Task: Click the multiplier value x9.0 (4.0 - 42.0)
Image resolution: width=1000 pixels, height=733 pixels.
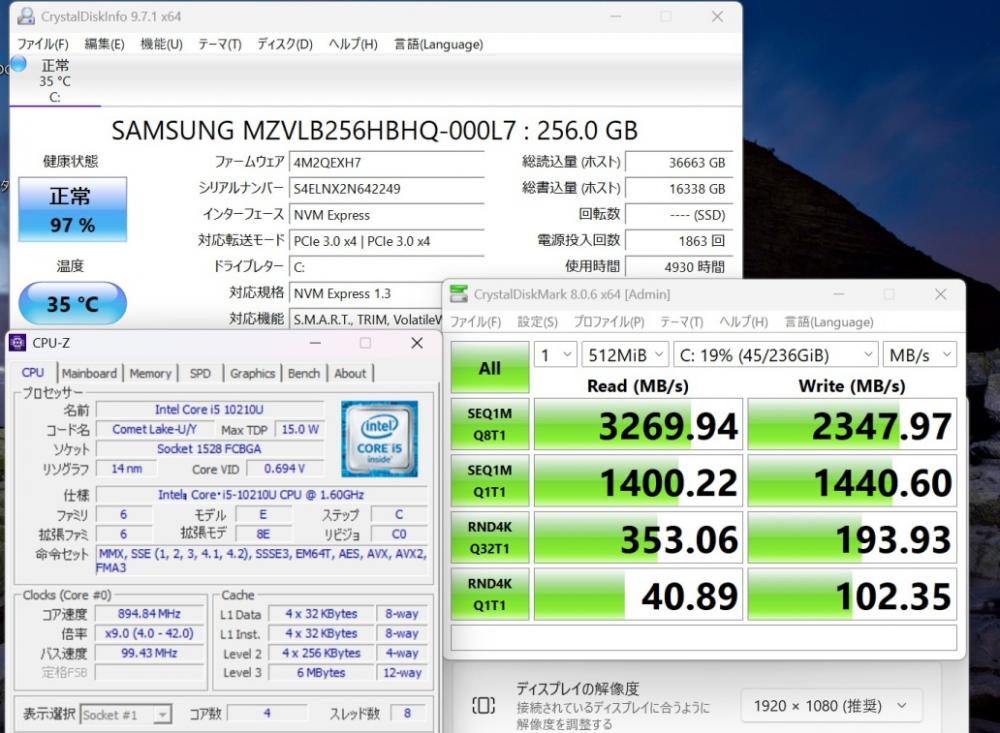Action: (x=149, y=633)
